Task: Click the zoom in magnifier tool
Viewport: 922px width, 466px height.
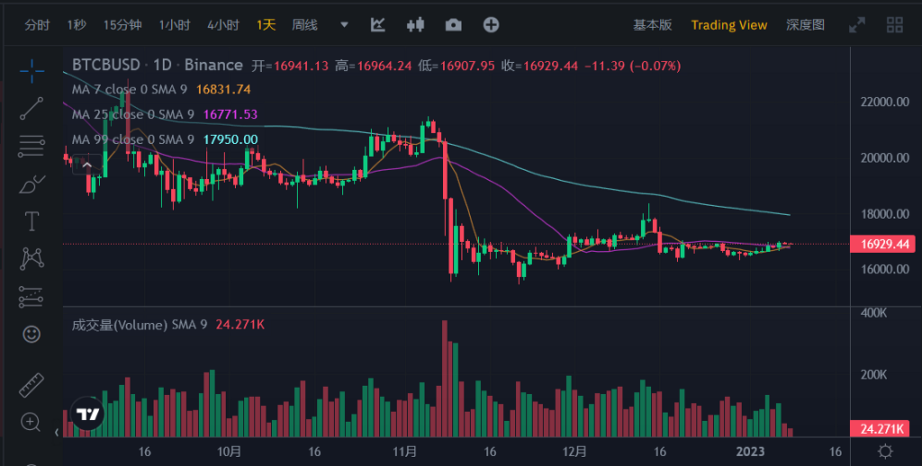Action: 32,422
